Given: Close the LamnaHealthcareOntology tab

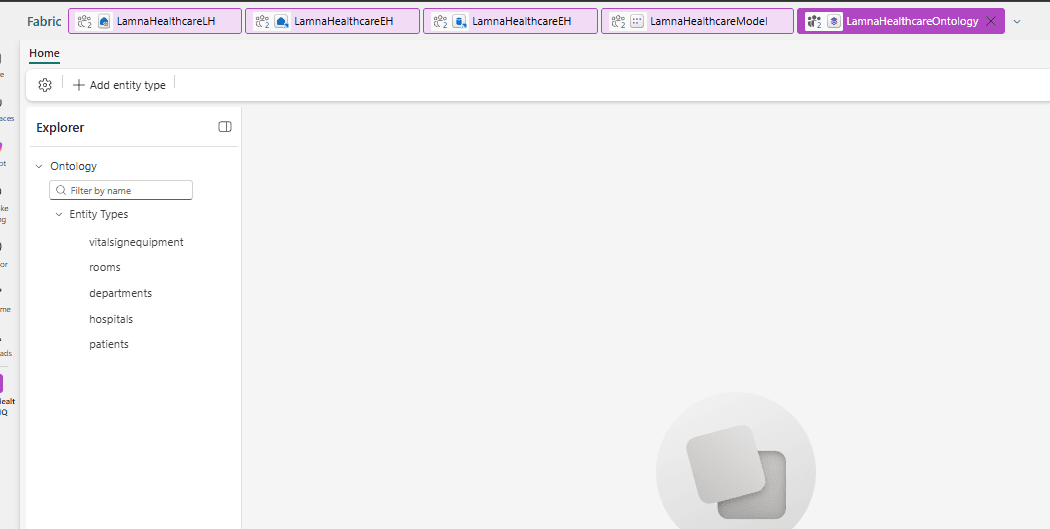Looking at the screenshot, I should 992,21.
